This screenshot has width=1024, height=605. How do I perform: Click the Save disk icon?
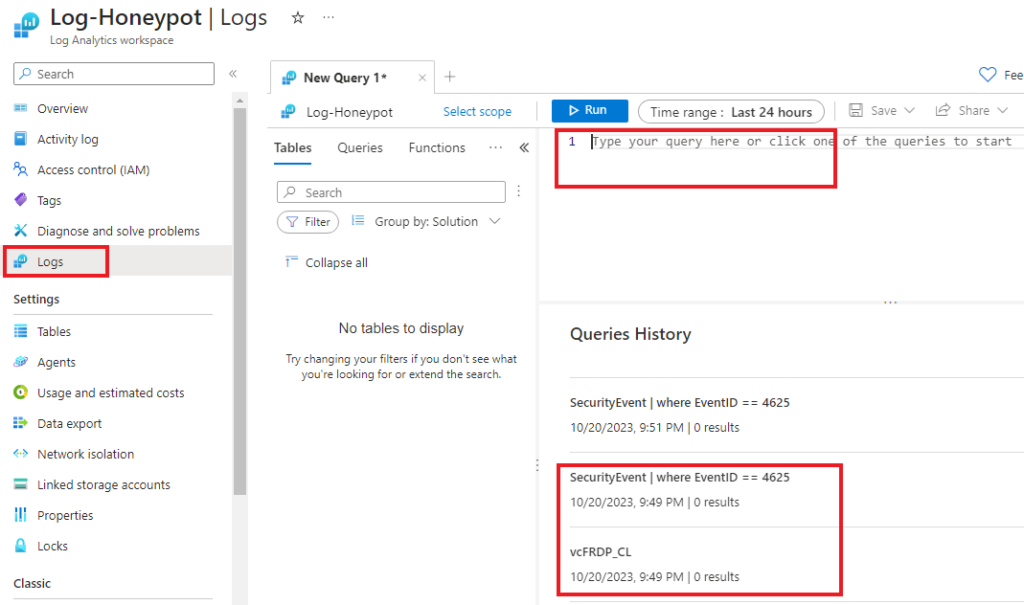(x=856, y=110)
